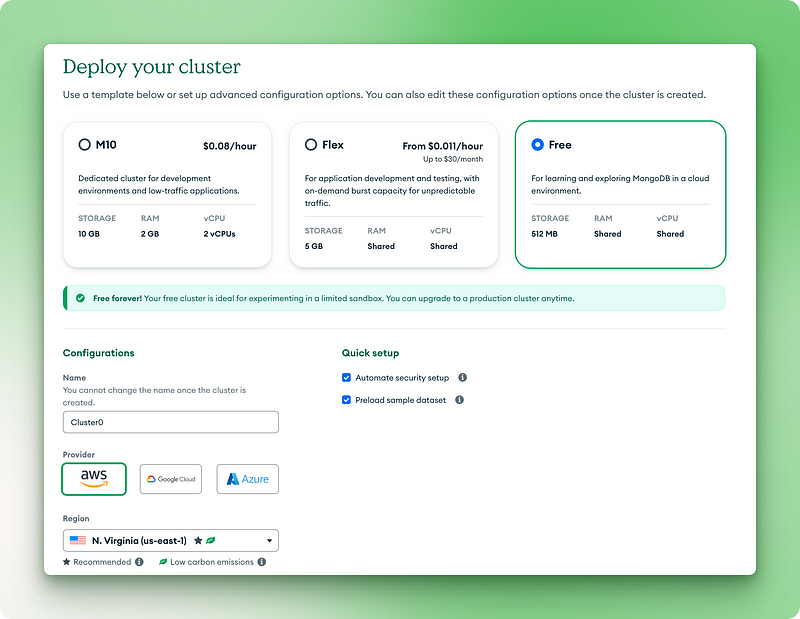Click the From $0.011/hour price text
Screen dimensions: 800x619
(442, 146)
